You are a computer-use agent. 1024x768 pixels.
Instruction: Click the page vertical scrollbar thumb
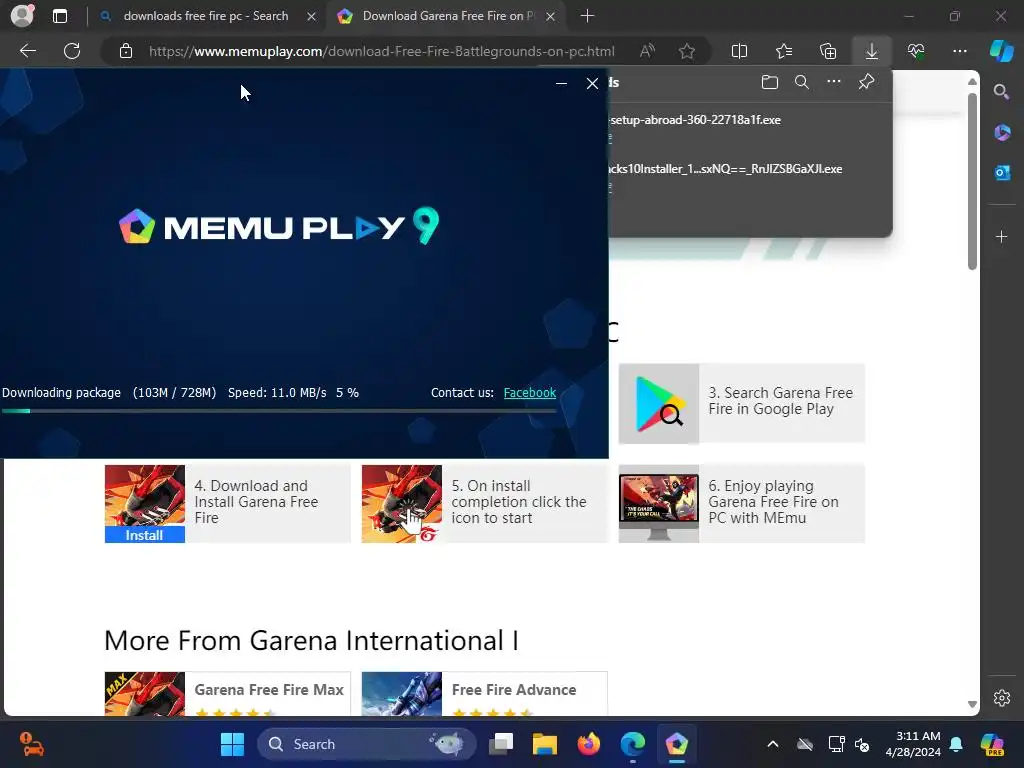point(972,181)
